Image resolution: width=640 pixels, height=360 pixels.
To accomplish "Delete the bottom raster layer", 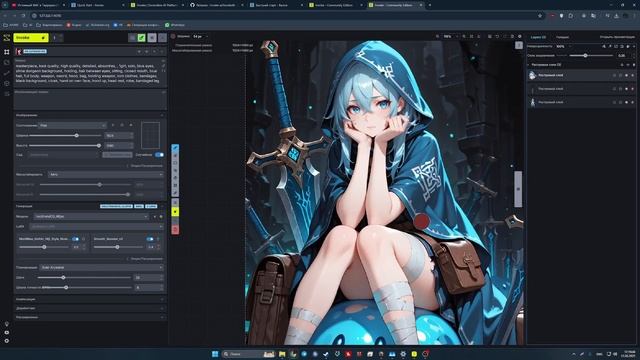I will point(633,102).
